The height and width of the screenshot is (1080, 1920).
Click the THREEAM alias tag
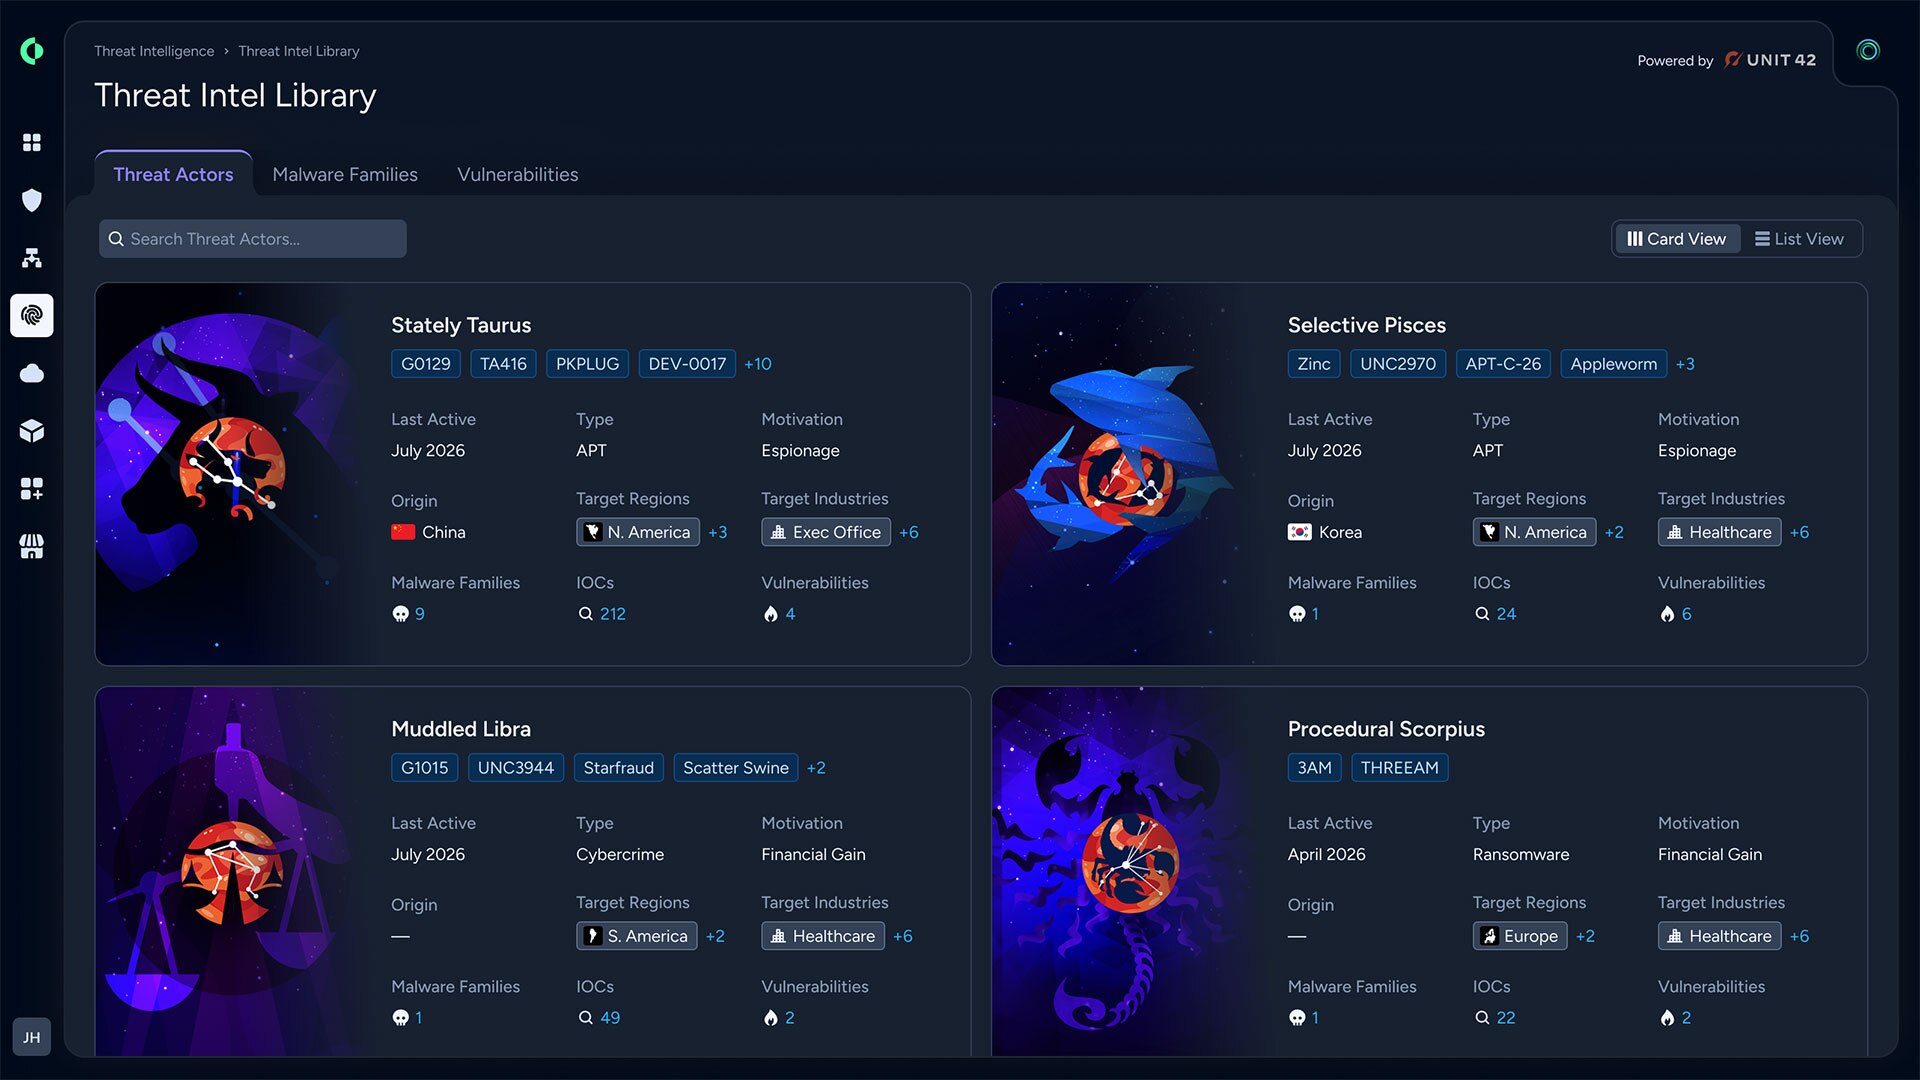(1400, 768)
